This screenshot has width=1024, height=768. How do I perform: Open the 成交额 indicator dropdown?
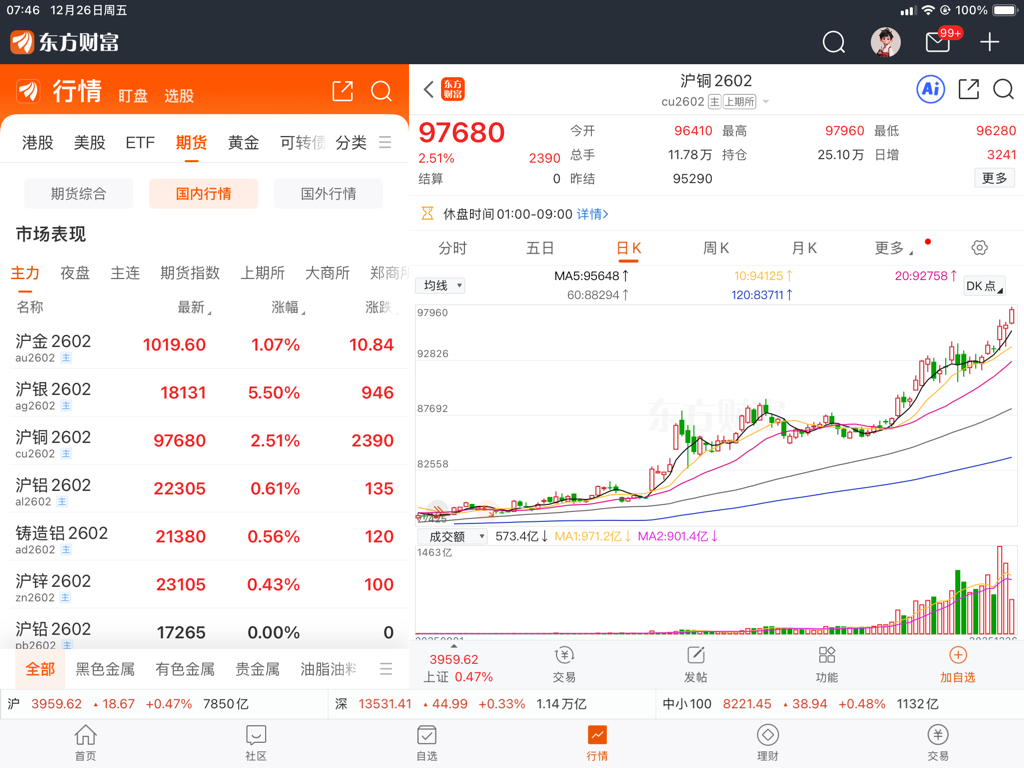tap(452, 536)
